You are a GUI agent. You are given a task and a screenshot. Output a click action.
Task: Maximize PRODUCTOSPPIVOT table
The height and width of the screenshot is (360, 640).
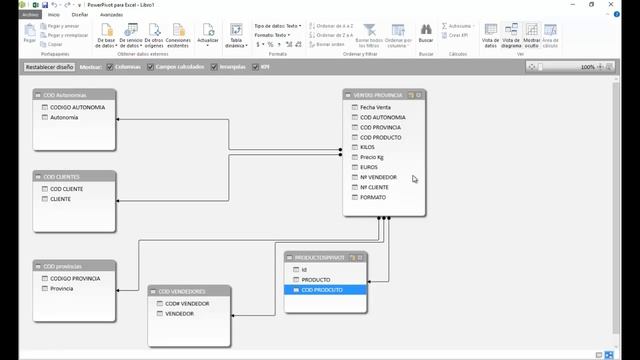[360, 258]
